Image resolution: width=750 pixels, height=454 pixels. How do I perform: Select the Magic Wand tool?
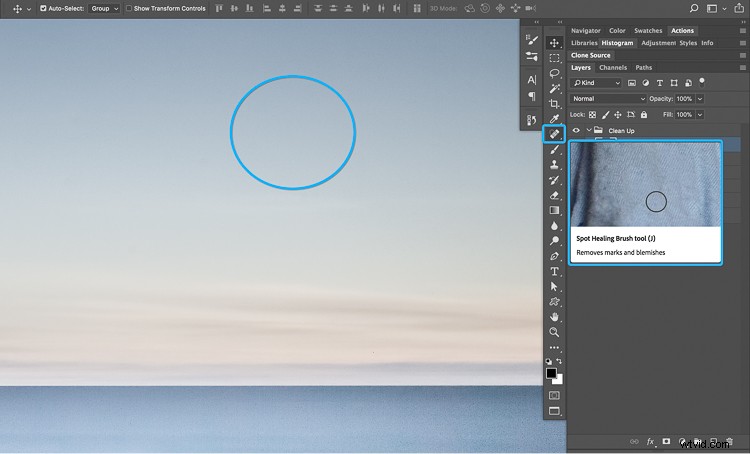tap(554, 89)
